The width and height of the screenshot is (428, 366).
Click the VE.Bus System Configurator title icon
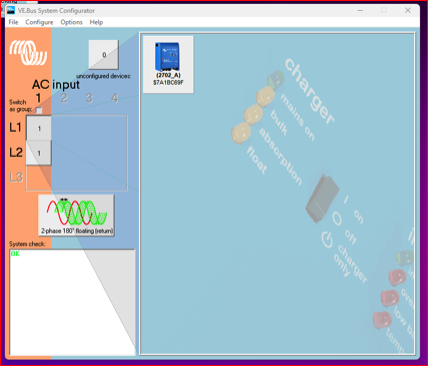click(x=11, y=10)
